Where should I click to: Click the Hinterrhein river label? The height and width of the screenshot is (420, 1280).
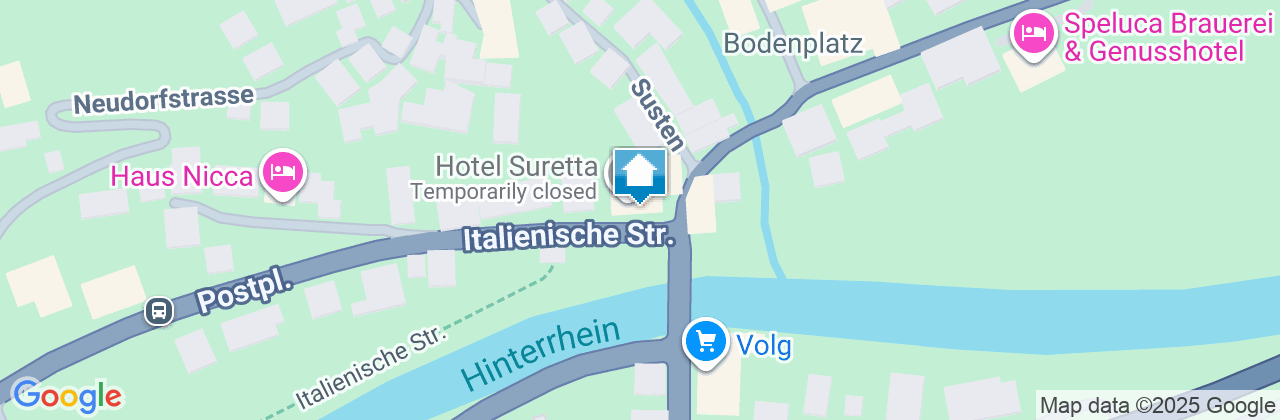pyautogui.click(x=541, y=355)
